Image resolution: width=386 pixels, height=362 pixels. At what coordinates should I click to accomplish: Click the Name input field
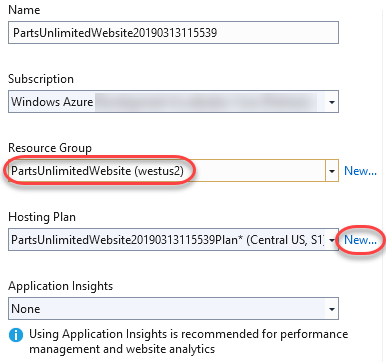173,33
